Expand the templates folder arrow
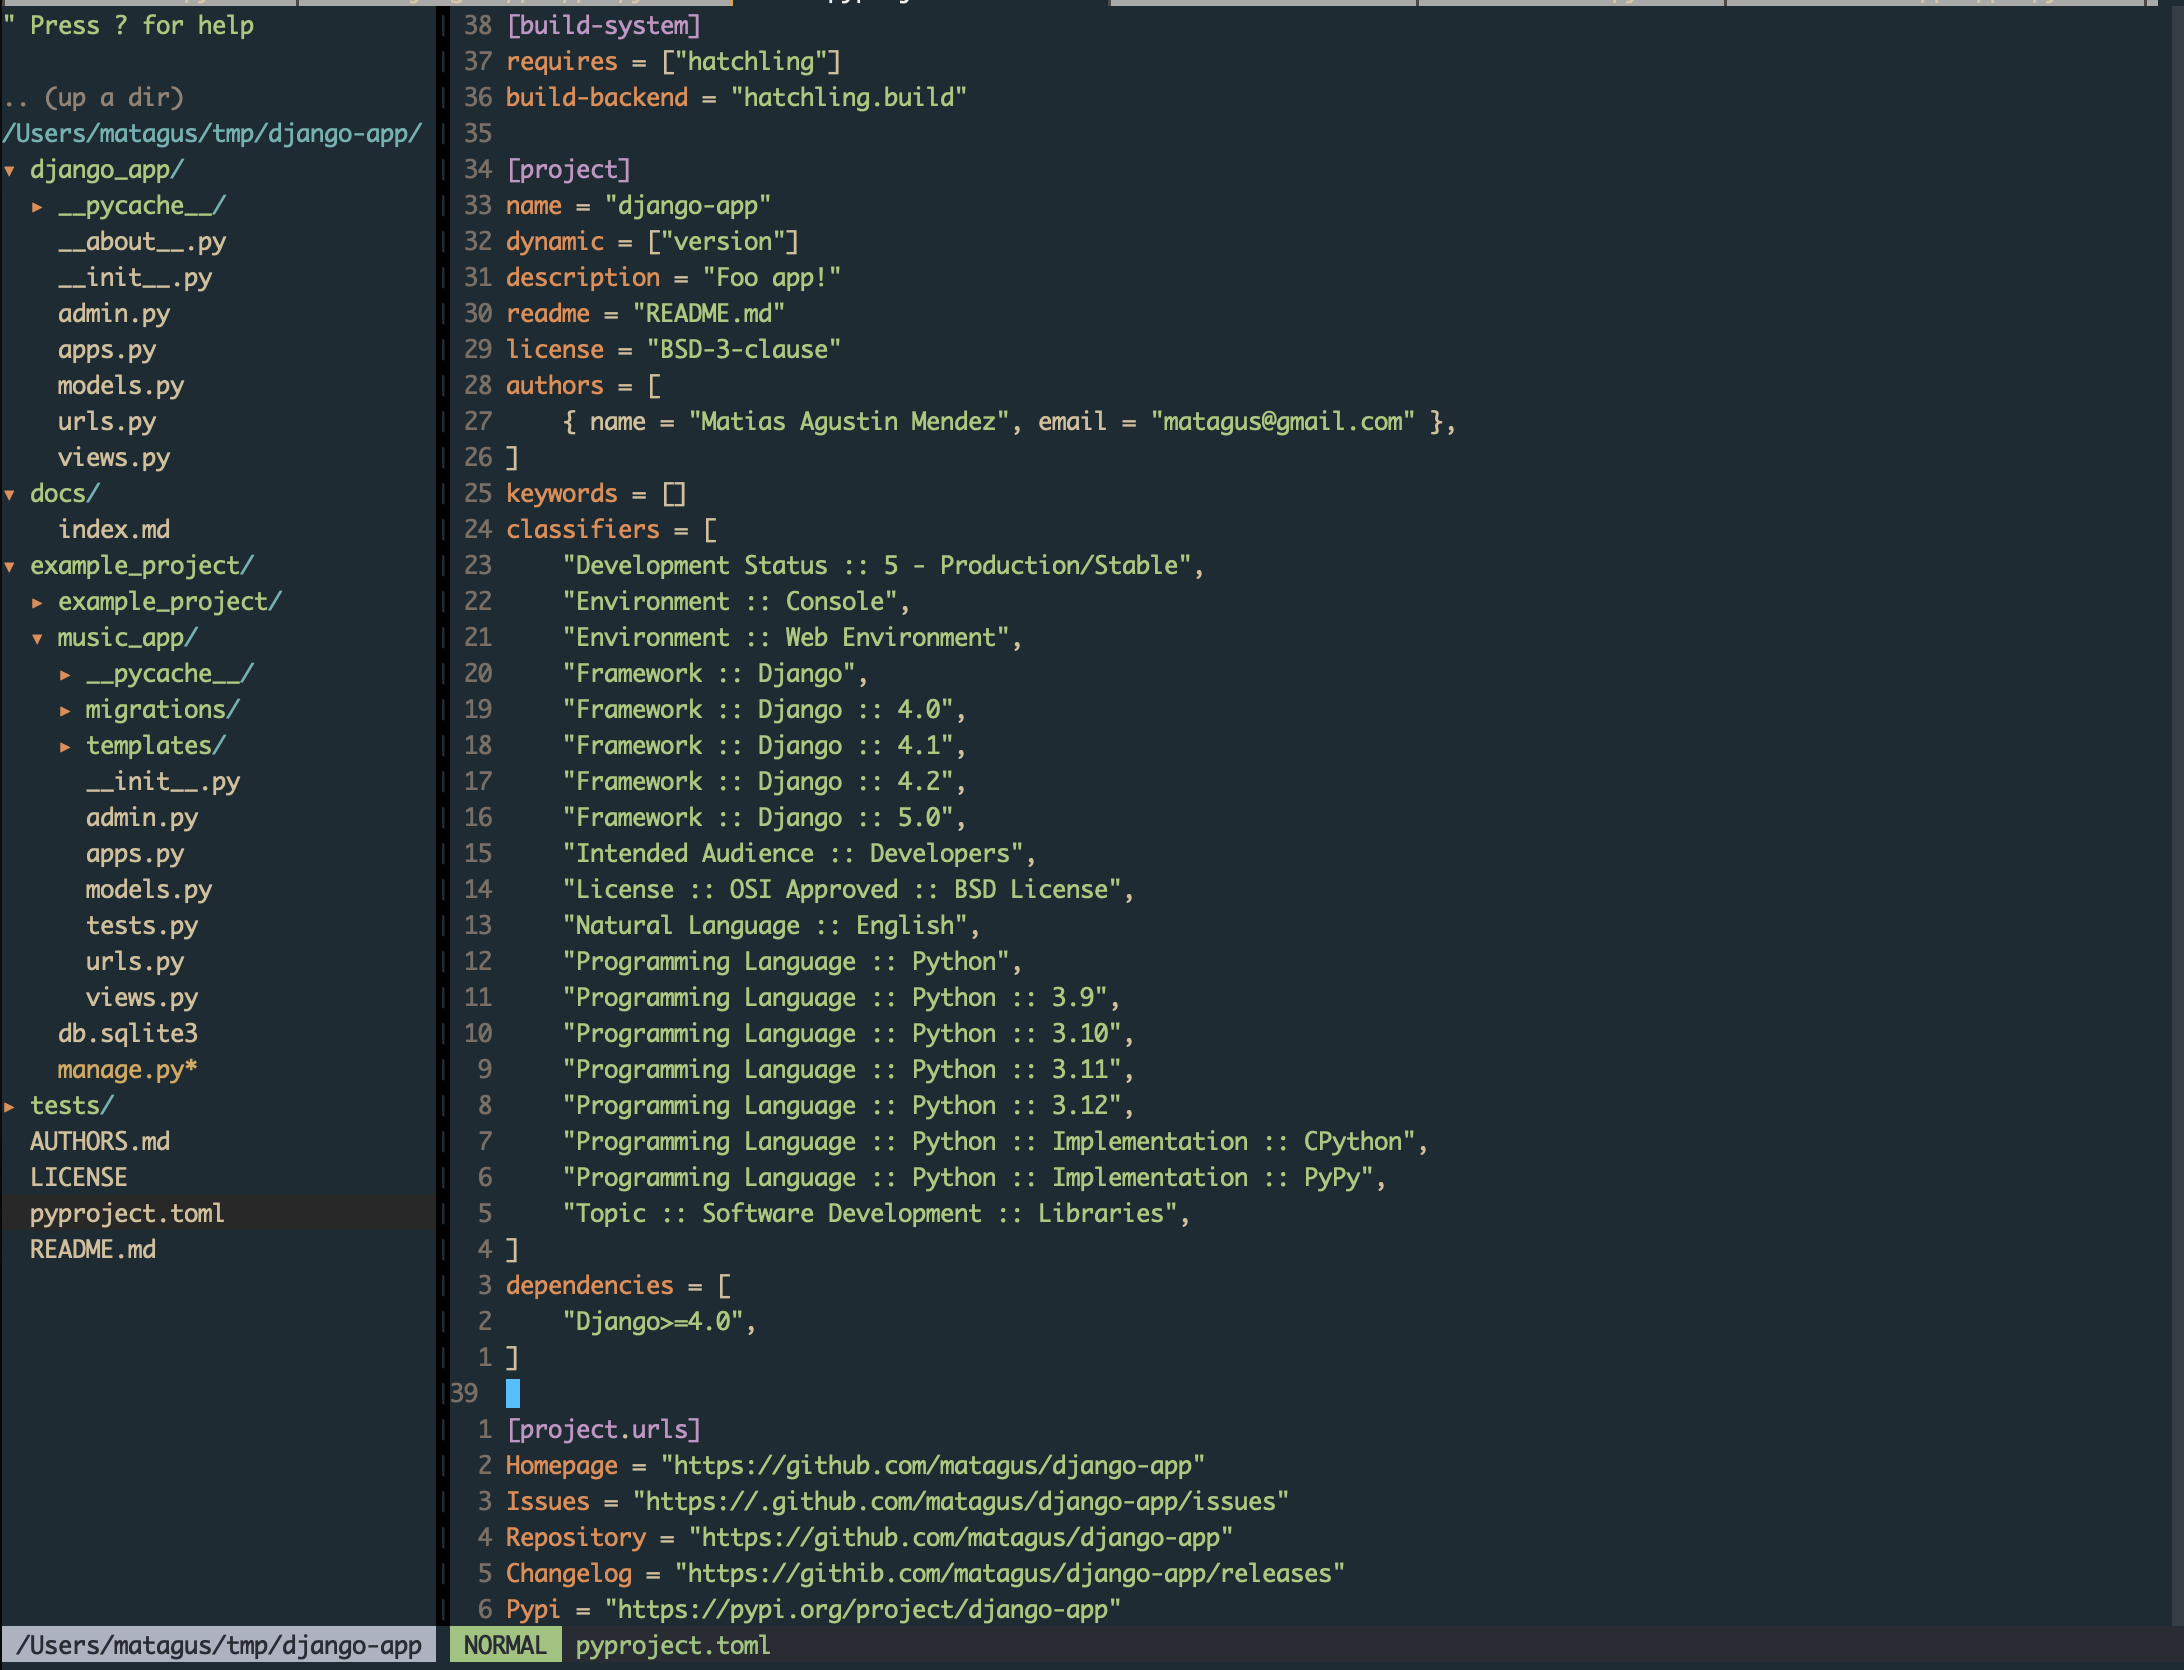This screenshot has width=2184, height=1670. click(65, 747)
